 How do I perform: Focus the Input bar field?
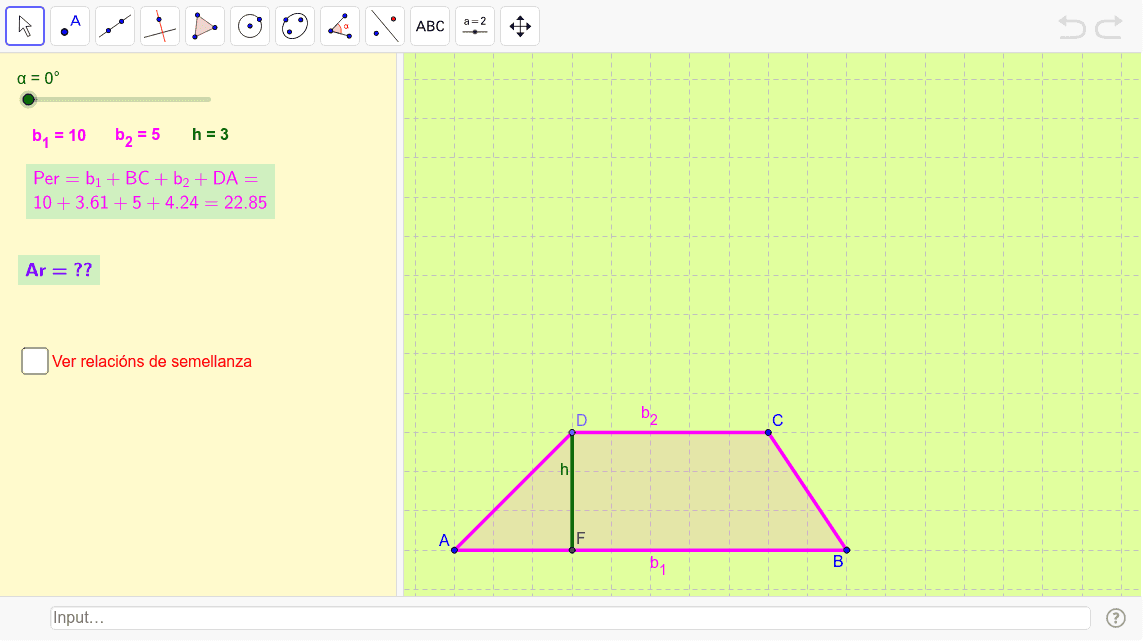570,618
